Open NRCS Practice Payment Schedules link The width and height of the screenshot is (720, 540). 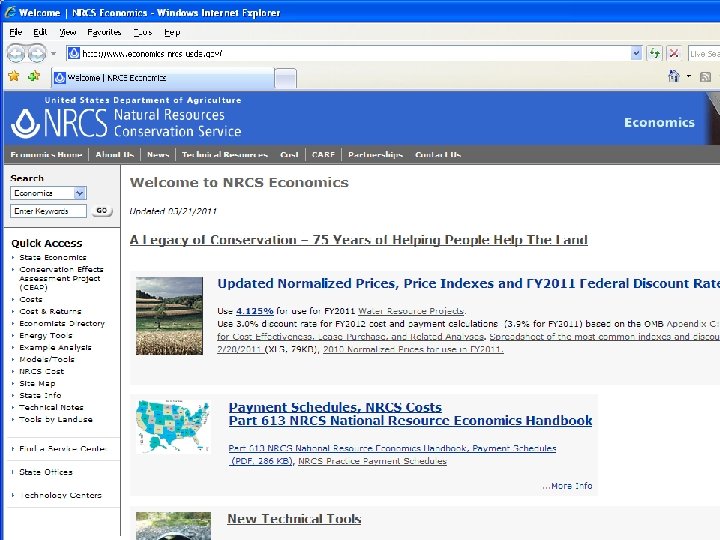(x=372, y=461)
